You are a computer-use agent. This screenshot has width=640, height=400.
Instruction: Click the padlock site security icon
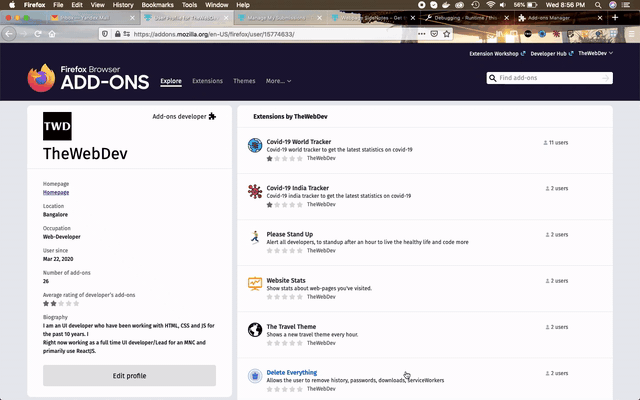pyautogui.click(x=118, y=34)
